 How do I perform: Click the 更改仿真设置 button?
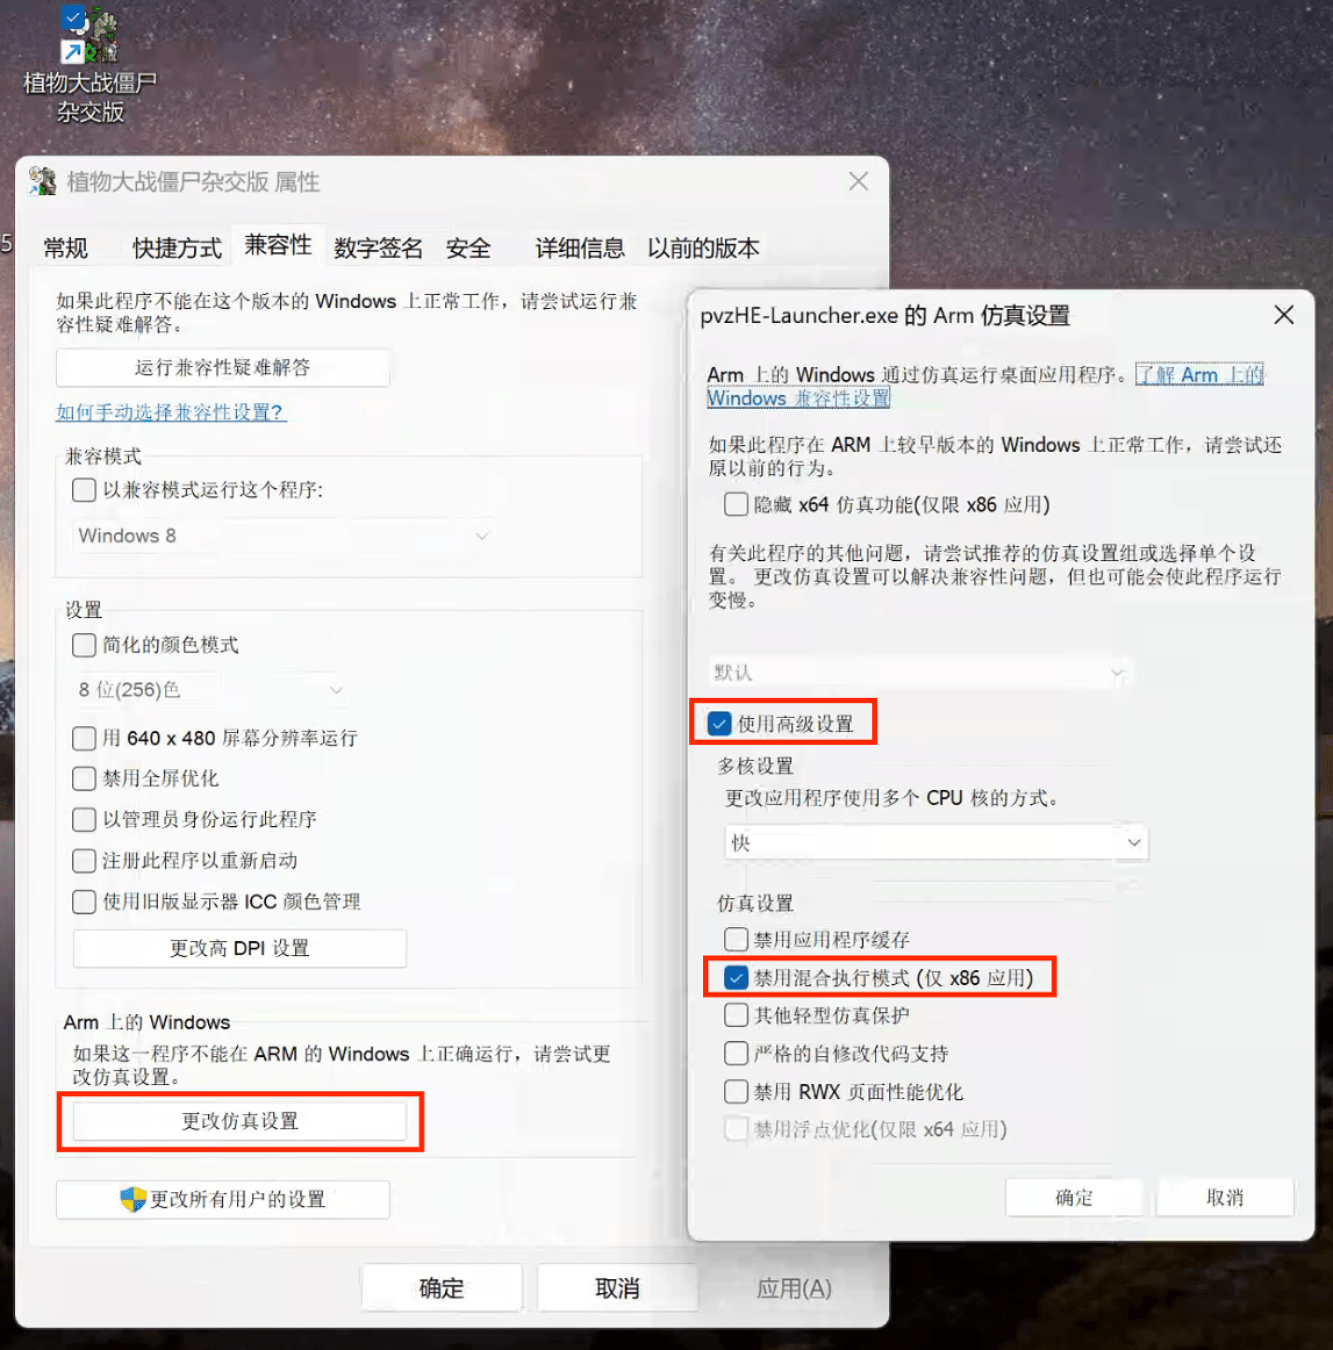pos(240,1121)
